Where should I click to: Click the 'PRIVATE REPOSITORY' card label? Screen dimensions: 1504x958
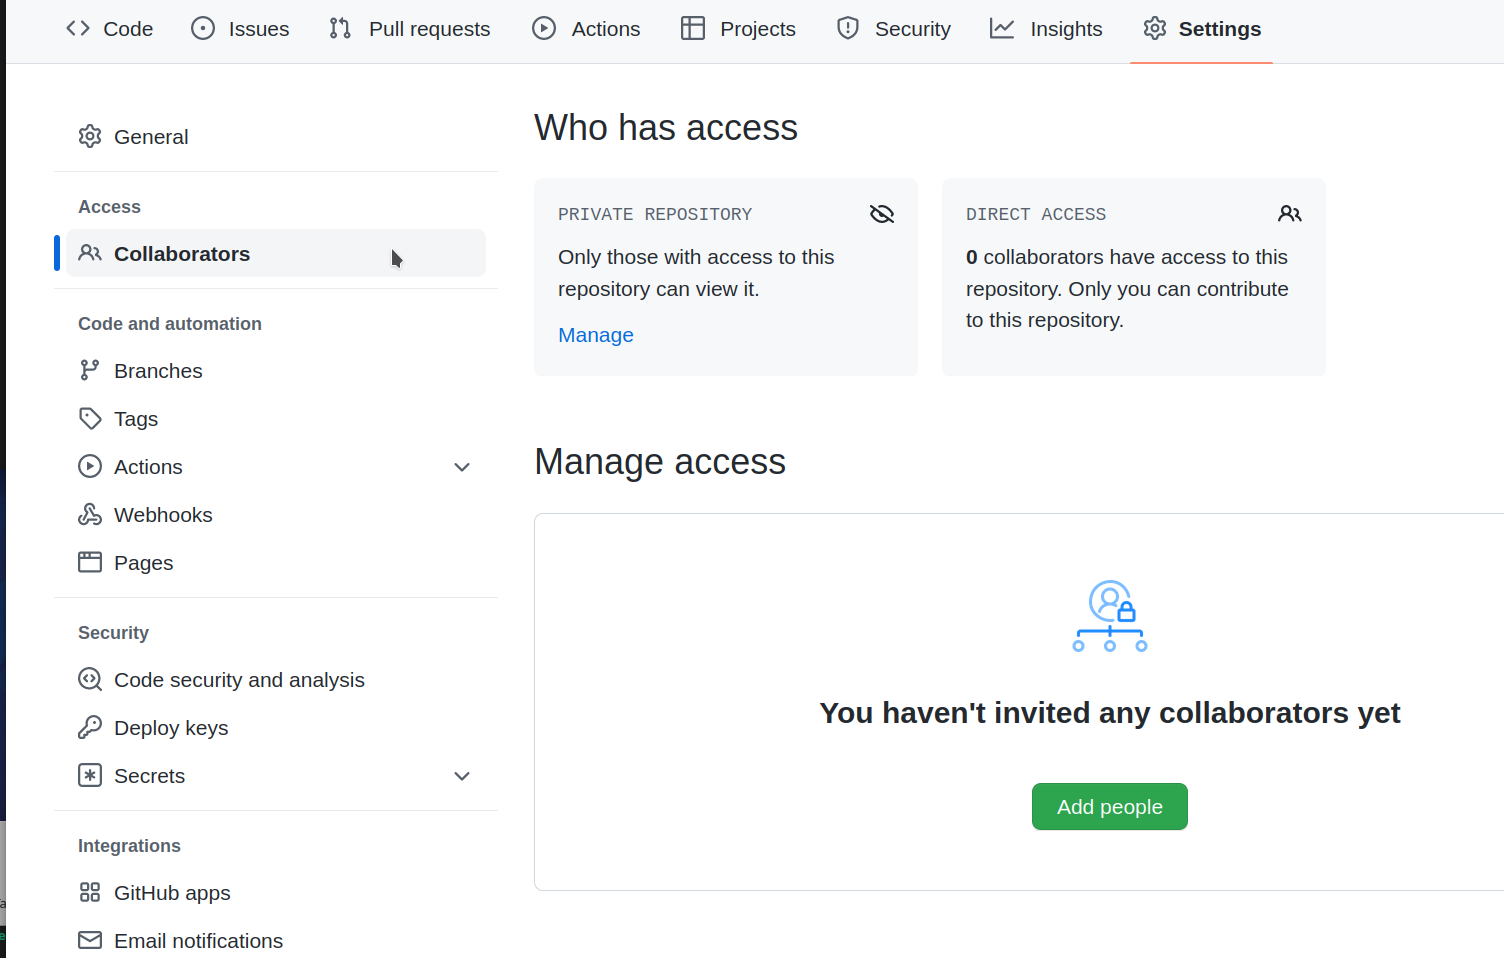coord(655,214)
